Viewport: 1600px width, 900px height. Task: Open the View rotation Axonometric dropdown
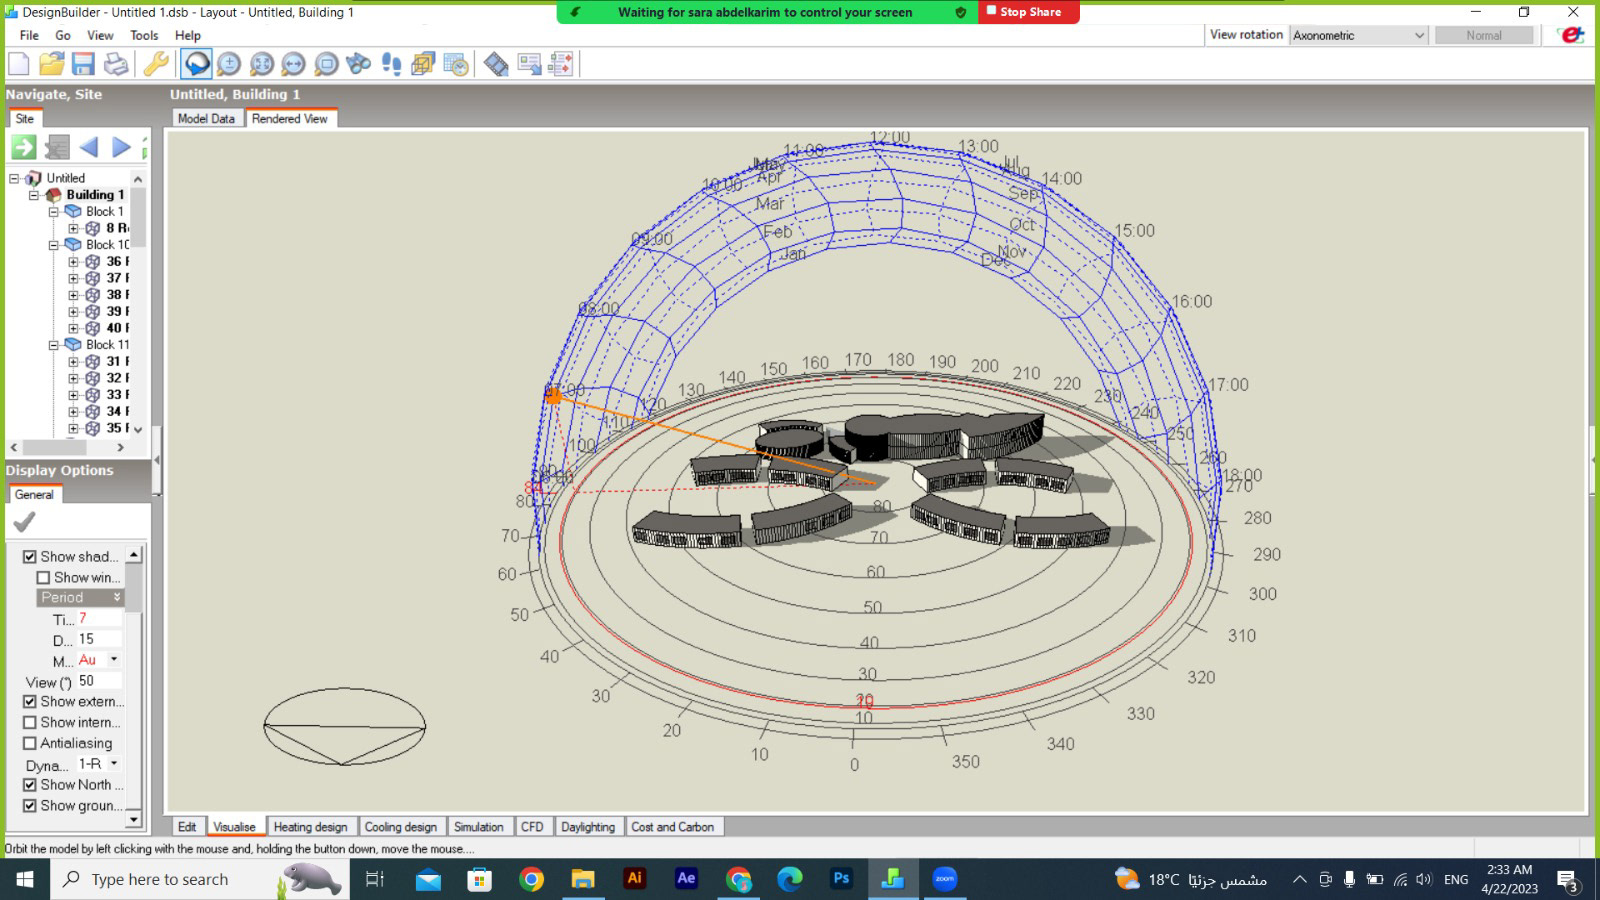pyautogui.click(x=1357, y=35)
